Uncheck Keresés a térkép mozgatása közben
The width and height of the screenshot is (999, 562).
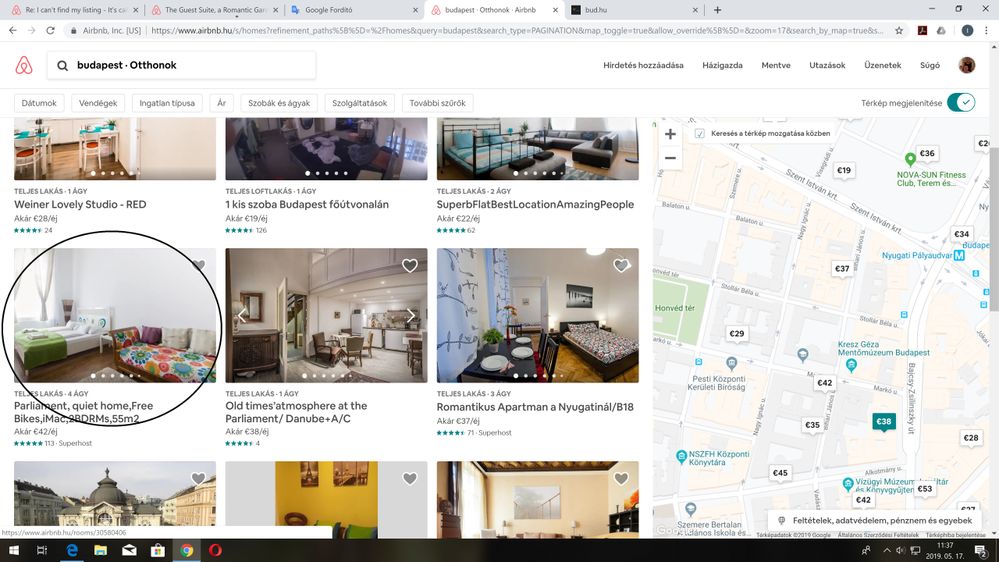click(x=700, y=133)
